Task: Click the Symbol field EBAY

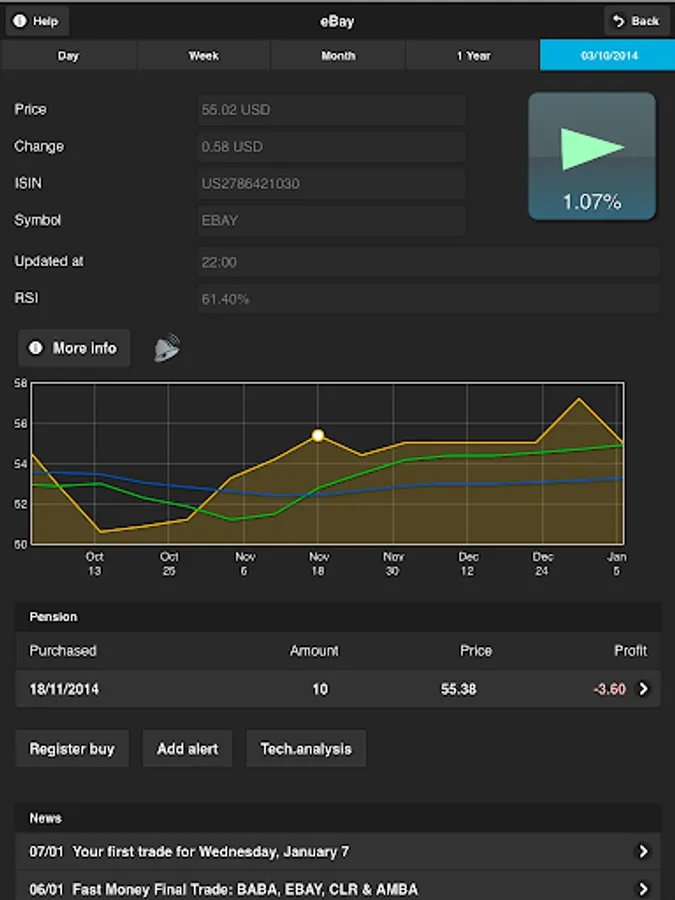Action: click(331, 220)
